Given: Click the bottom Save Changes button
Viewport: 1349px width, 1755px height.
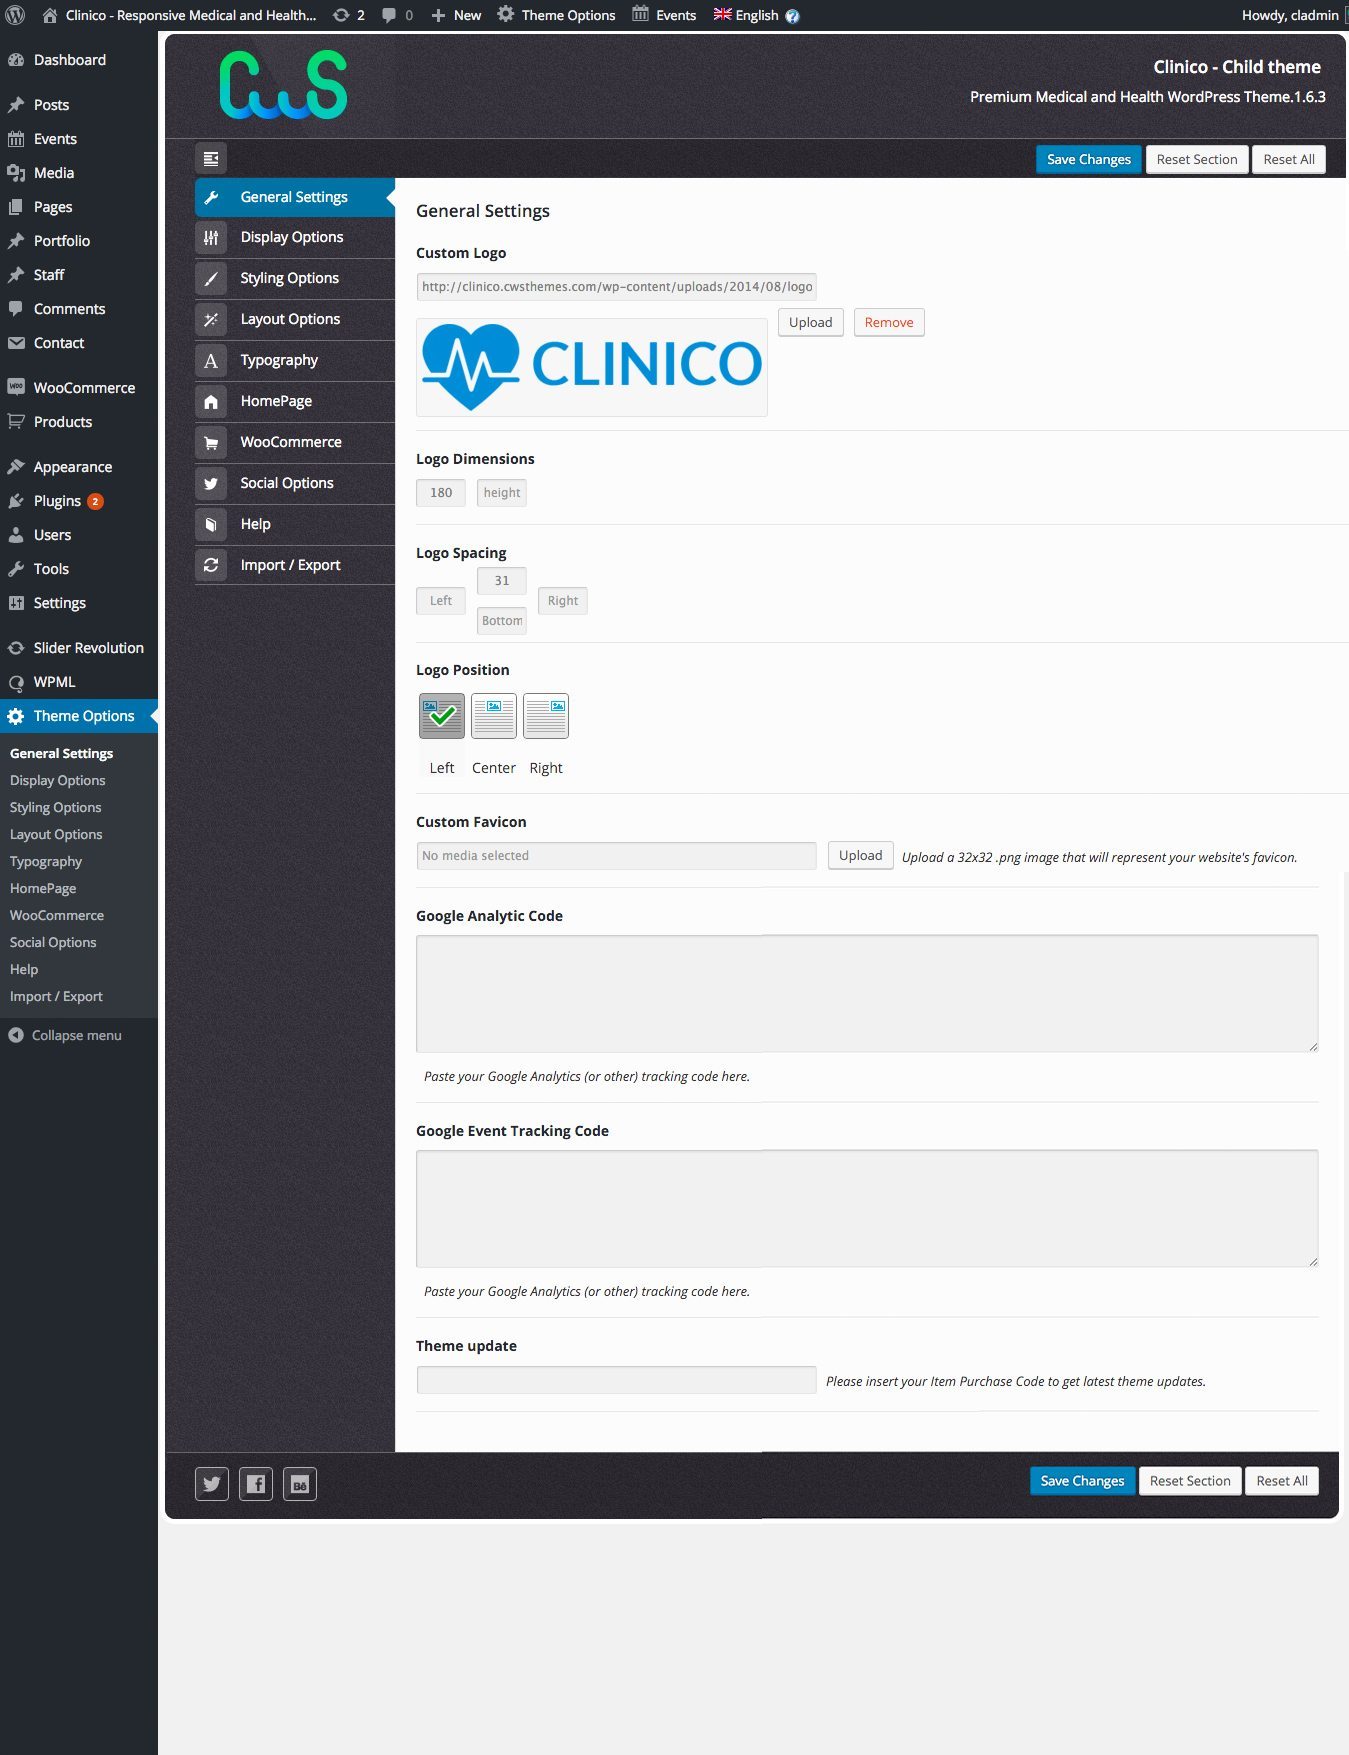Looking at the screenshot, I should (1082, 1481).
